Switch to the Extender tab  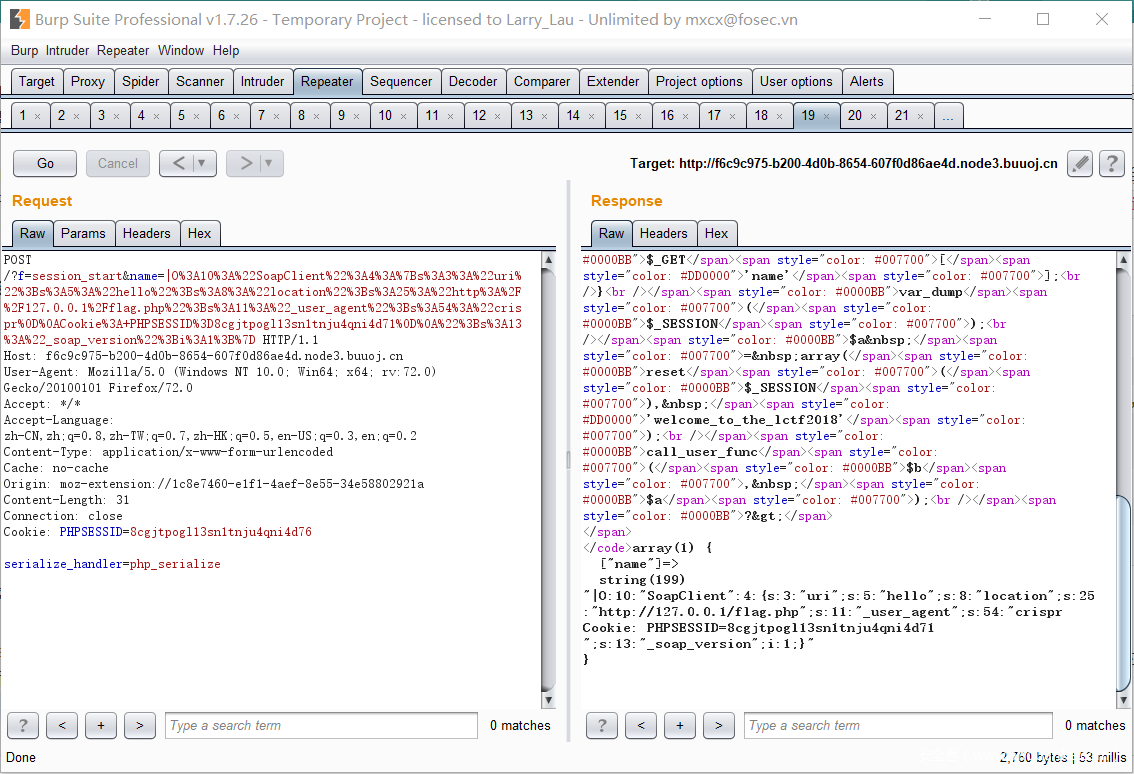[613, 82]
